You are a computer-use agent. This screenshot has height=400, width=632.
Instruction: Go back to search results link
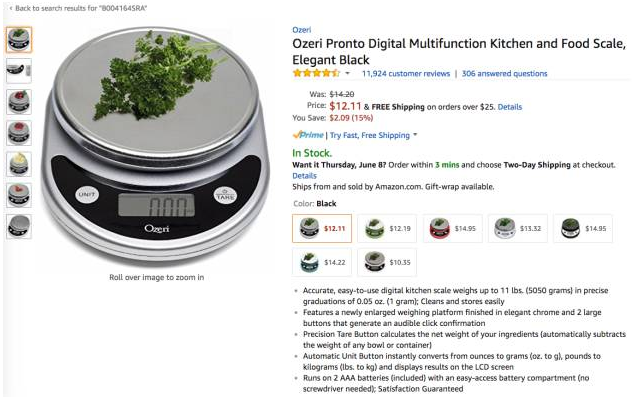pos(78,8)
